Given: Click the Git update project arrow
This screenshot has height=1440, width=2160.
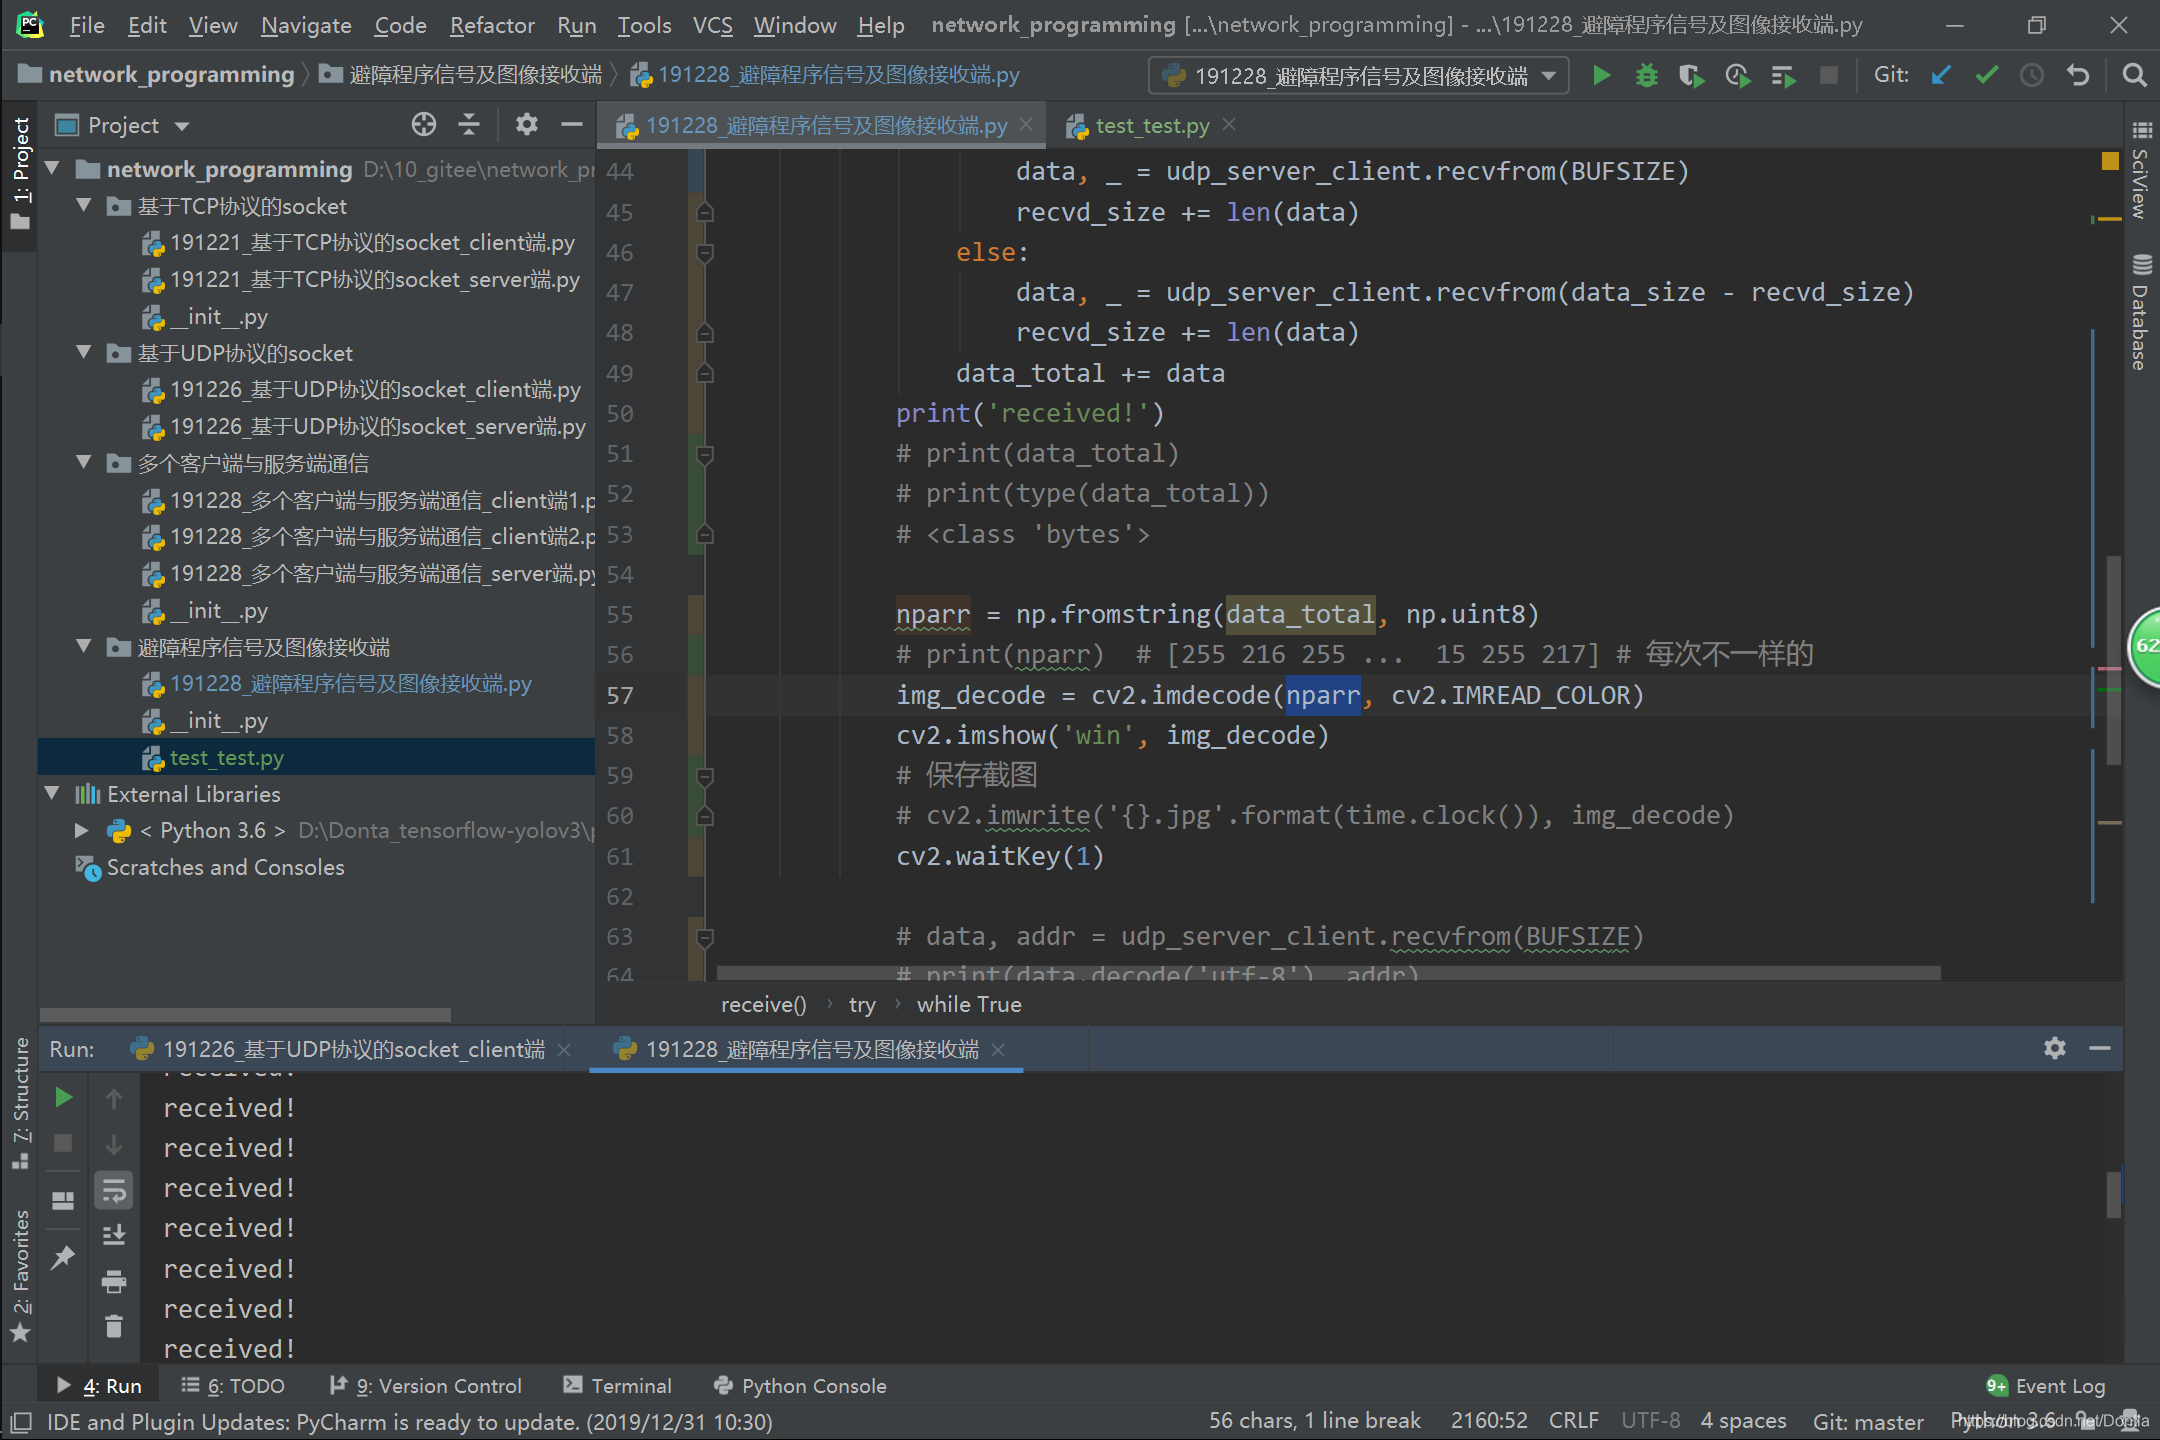Looking at the screenshot, I should (x=1941, y=76).
